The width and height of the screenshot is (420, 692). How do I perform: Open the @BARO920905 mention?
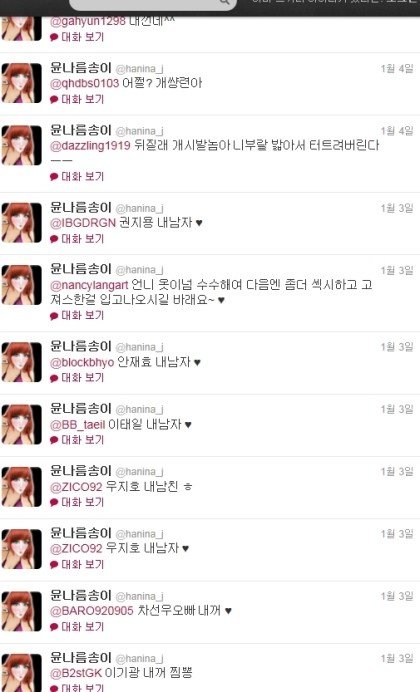tap(91, 611)
